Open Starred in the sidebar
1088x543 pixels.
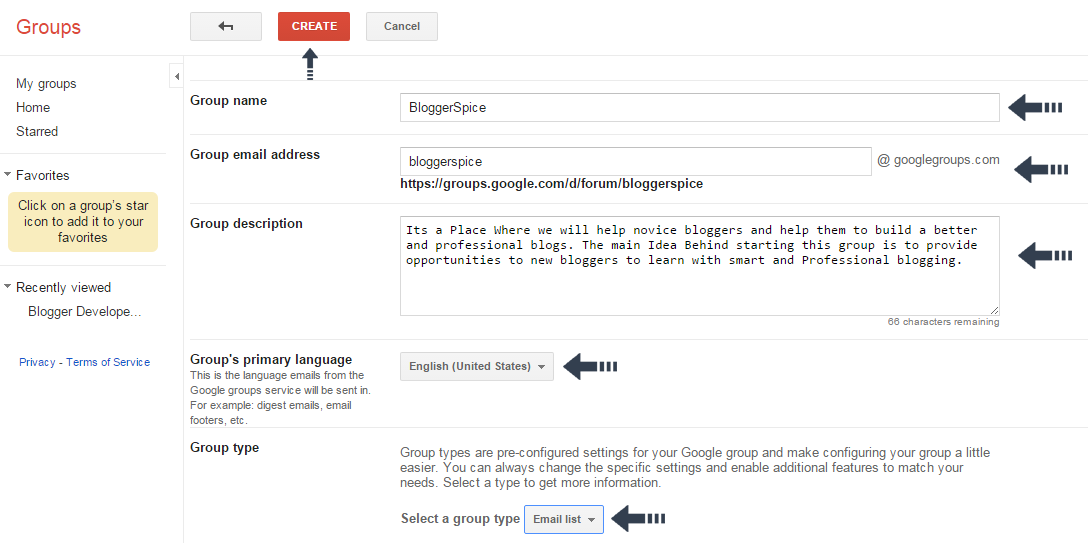37,131
